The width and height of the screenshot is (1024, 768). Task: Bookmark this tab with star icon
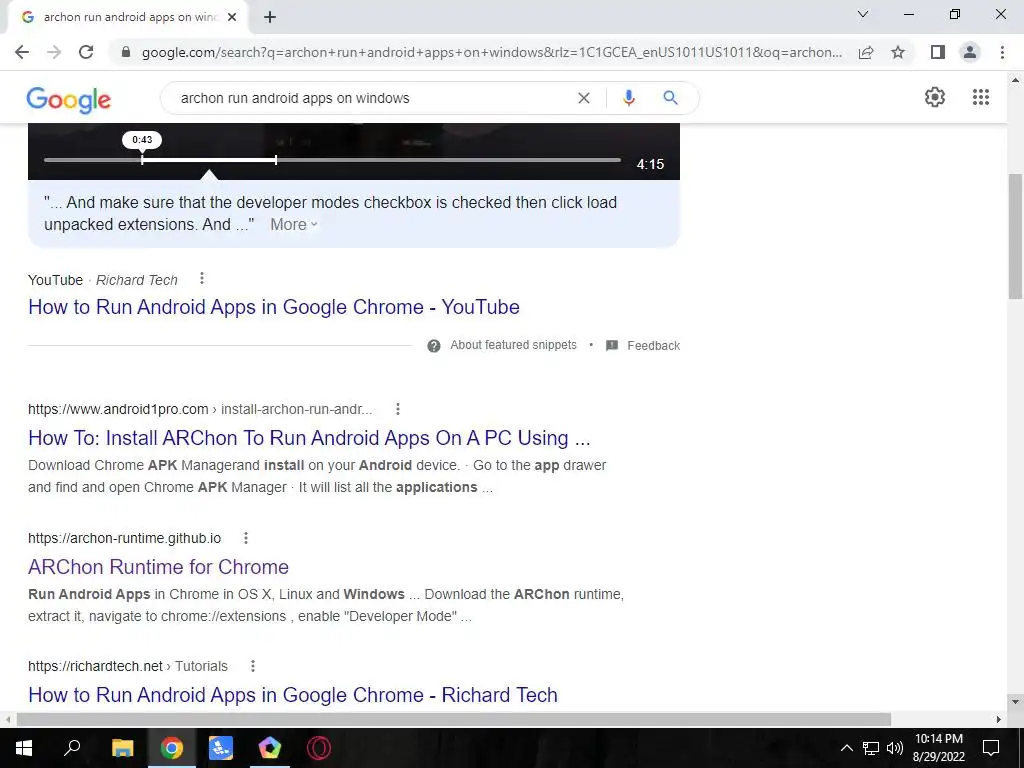(898, 52)
